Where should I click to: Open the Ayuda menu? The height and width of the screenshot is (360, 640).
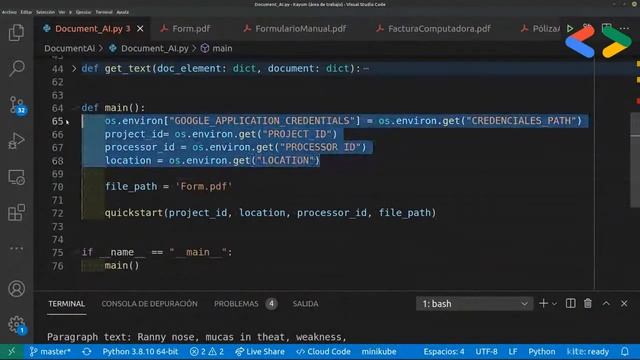[x=122, y=12]
